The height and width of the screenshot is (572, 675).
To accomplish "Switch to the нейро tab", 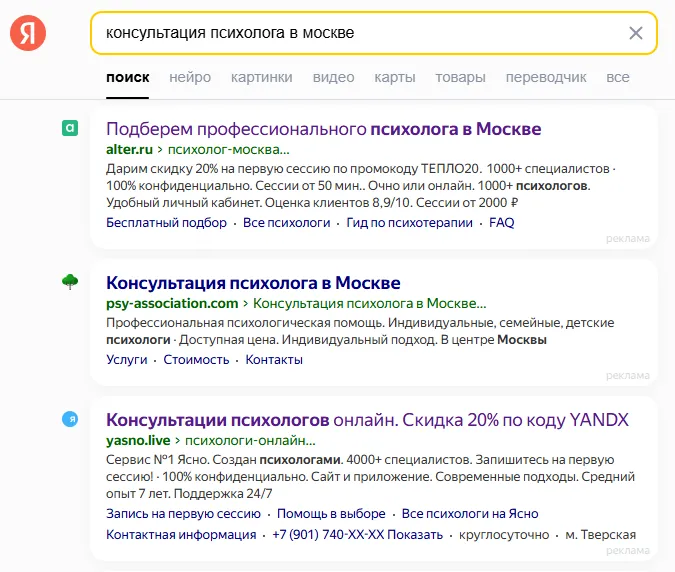I will coord(190,77).
